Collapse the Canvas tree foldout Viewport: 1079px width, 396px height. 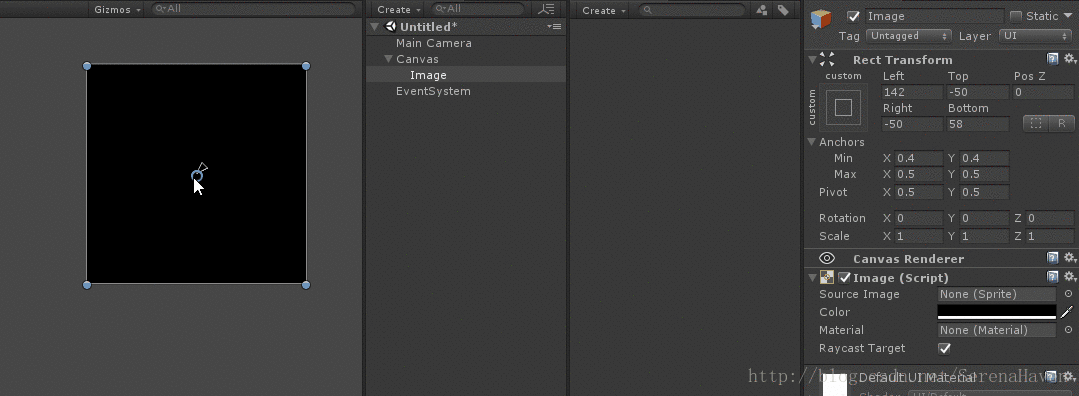pos(389,59)
